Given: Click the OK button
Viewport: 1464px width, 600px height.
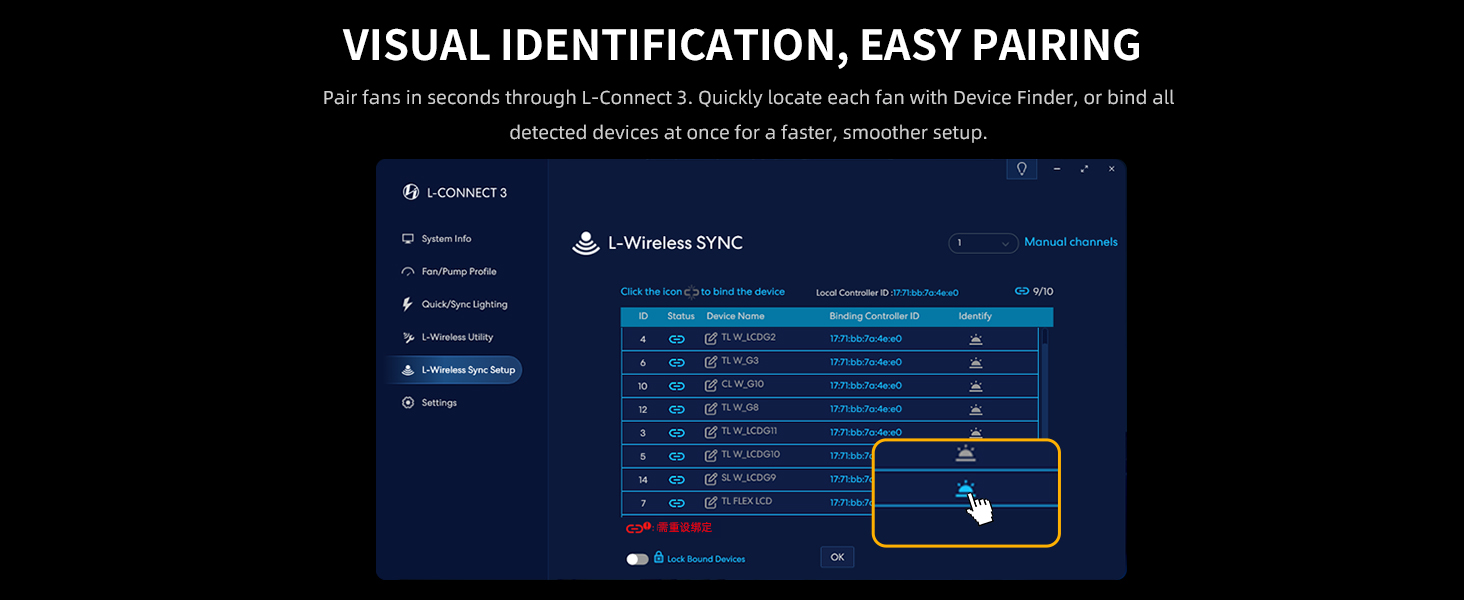Looking at the screenshot, I should click(x=838, y=557).
